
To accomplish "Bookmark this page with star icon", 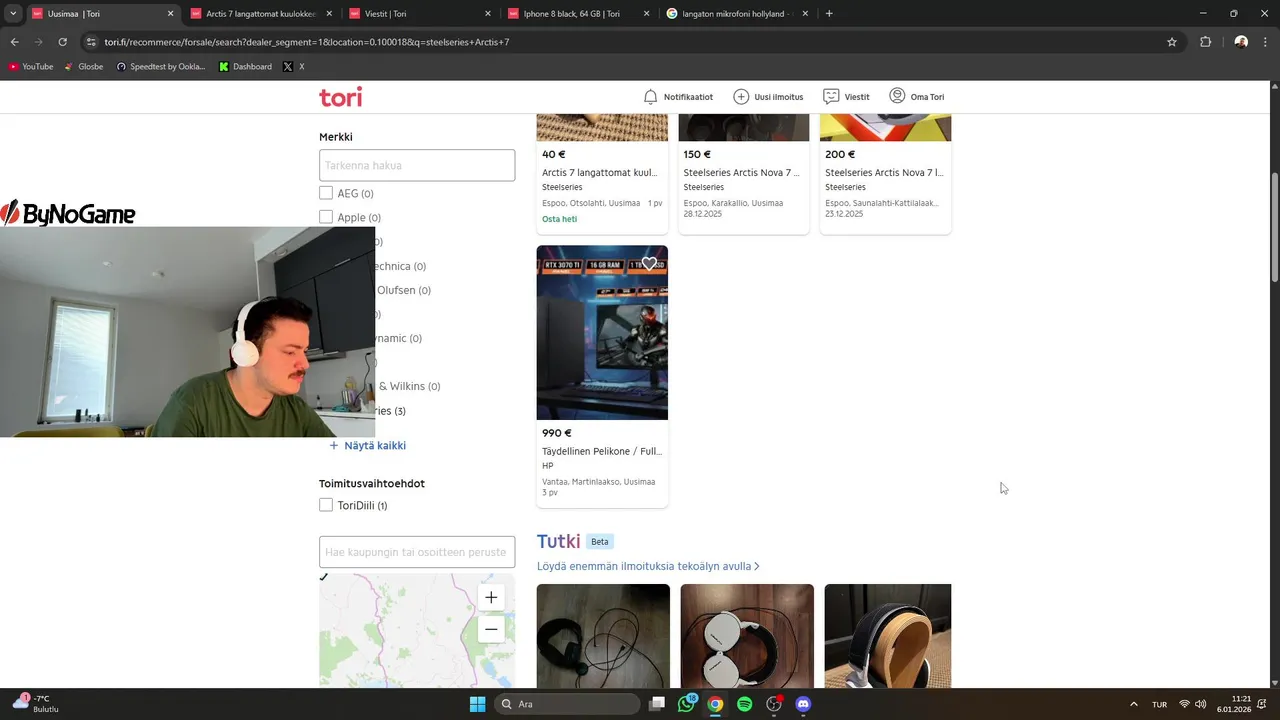I will (x=1172, y=42).
